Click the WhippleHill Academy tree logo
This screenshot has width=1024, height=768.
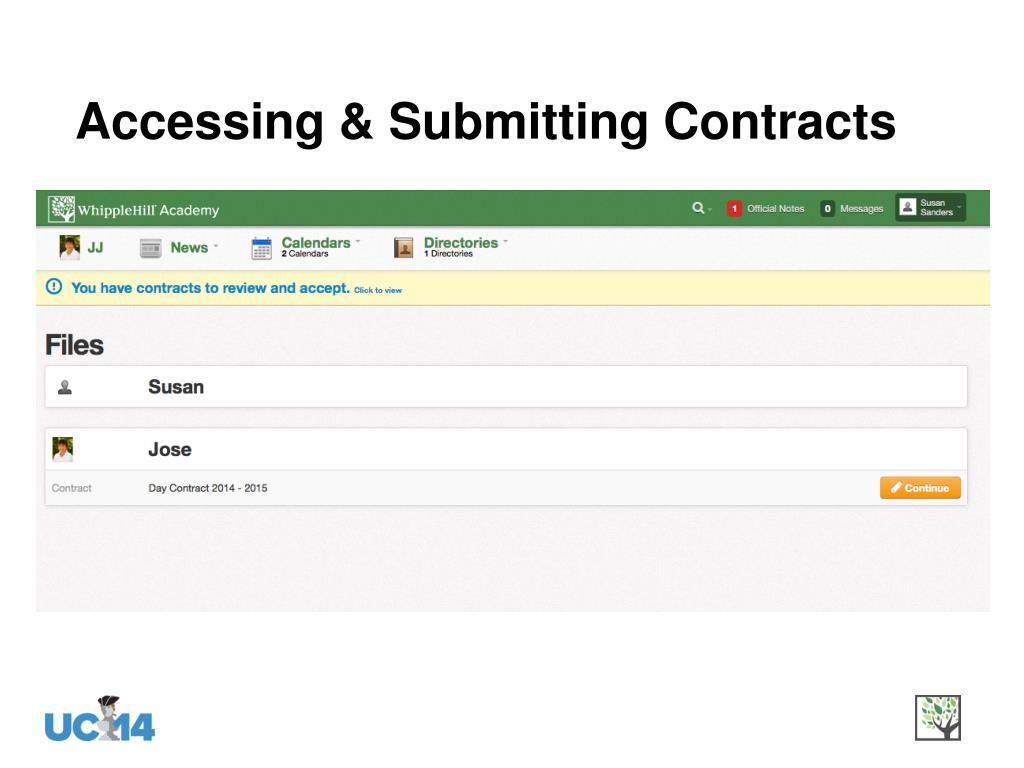62,208
